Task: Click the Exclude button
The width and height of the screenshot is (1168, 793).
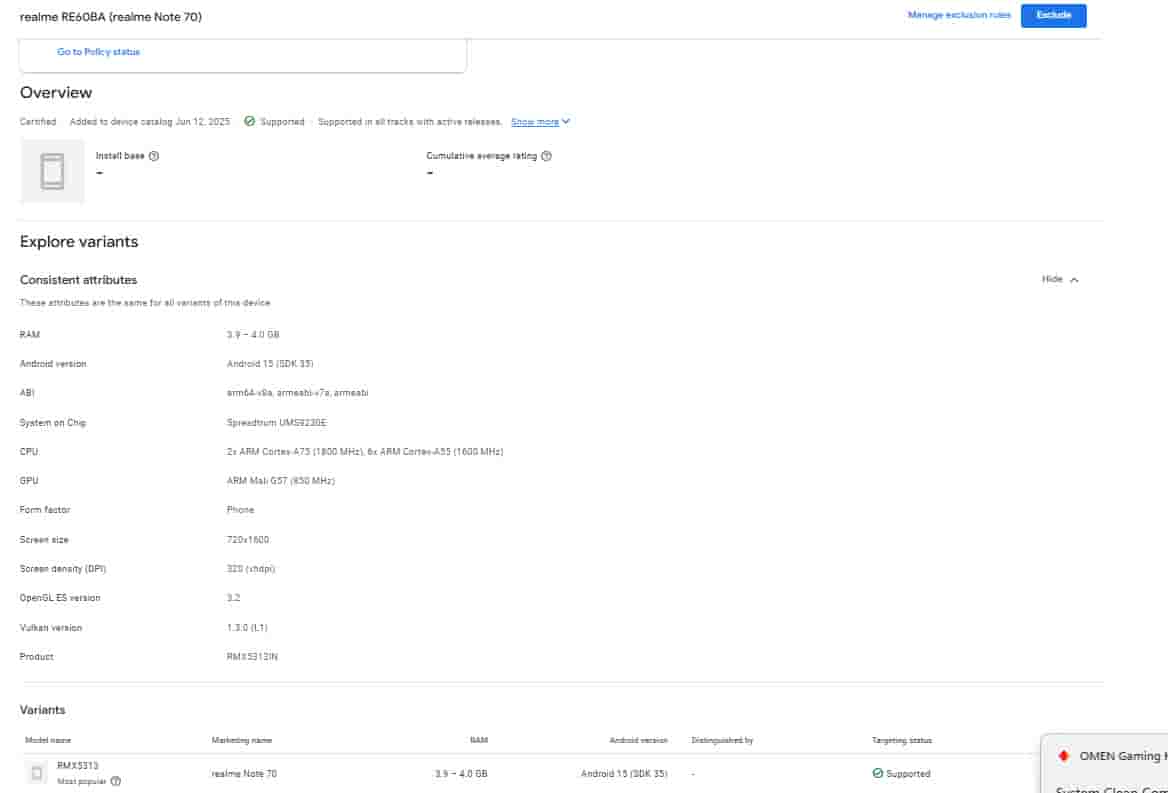Action: coord(1053,15)
